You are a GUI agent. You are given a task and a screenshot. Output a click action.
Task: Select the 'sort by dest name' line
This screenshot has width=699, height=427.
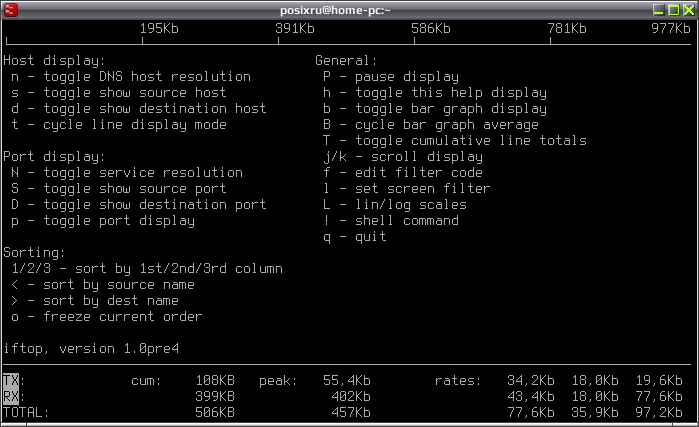coord(95,301)
